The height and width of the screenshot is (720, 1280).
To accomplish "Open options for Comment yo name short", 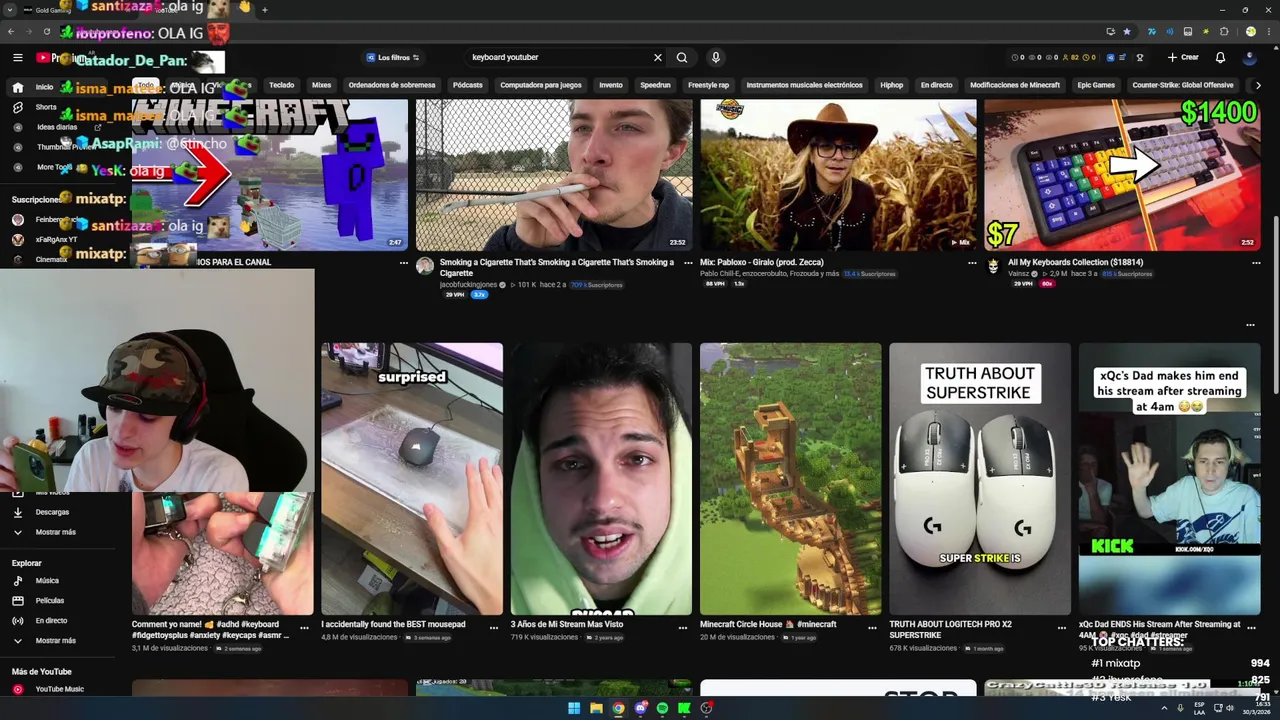I will pos(304,628).
